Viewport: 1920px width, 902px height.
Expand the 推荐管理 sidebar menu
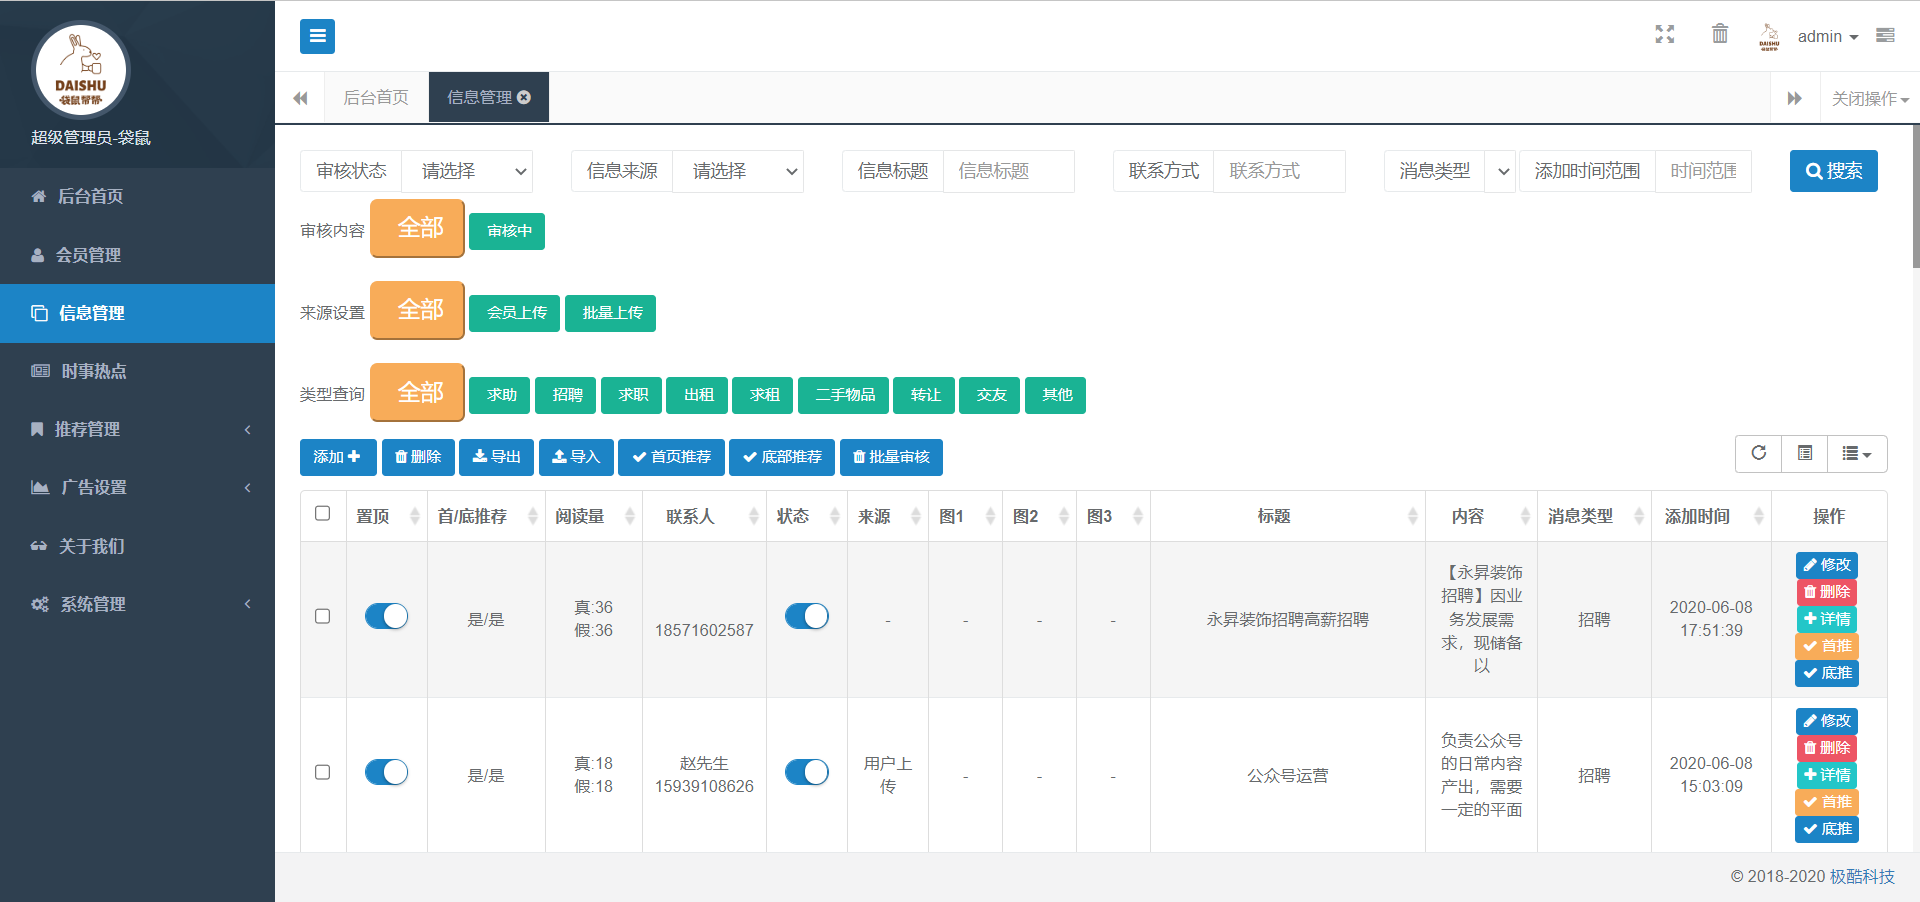[137, 429]
